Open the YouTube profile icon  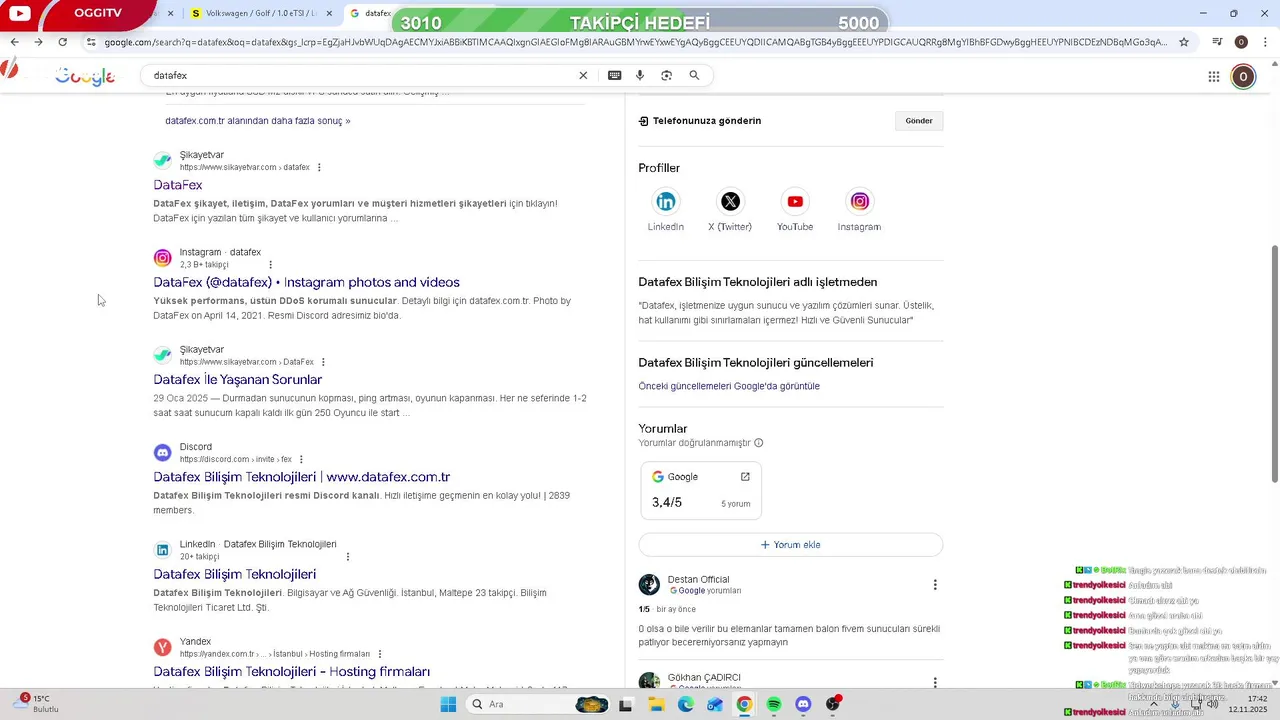(x=795, y=202)
